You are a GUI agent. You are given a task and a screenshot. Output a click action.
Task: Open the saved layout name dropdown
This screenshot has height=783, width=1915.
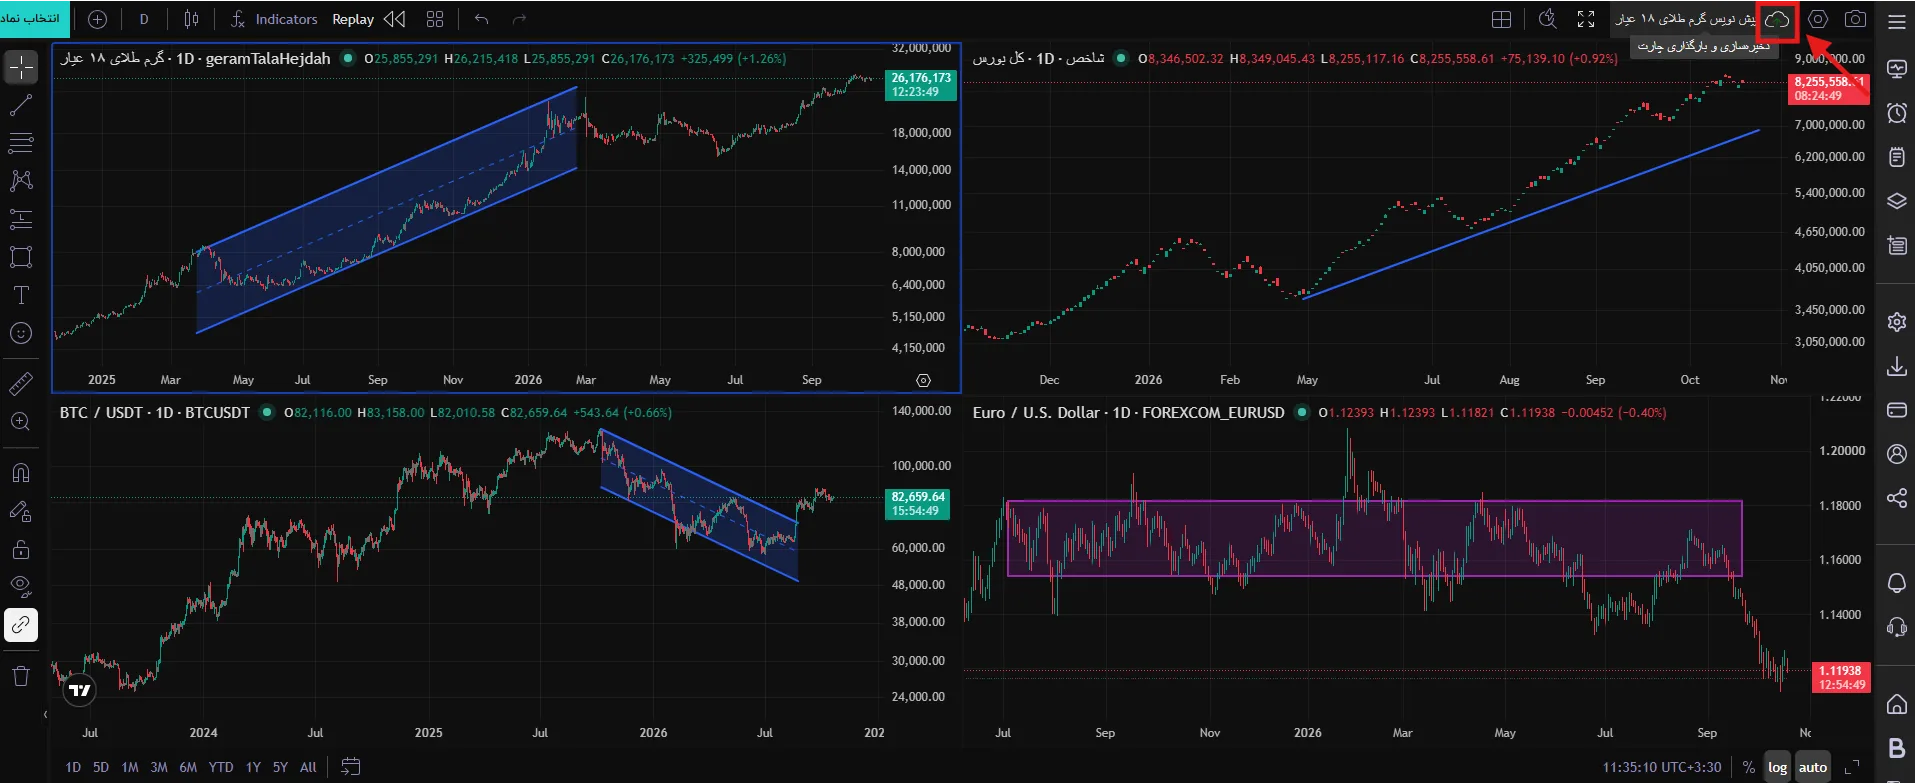click(x=1686, y=19)
